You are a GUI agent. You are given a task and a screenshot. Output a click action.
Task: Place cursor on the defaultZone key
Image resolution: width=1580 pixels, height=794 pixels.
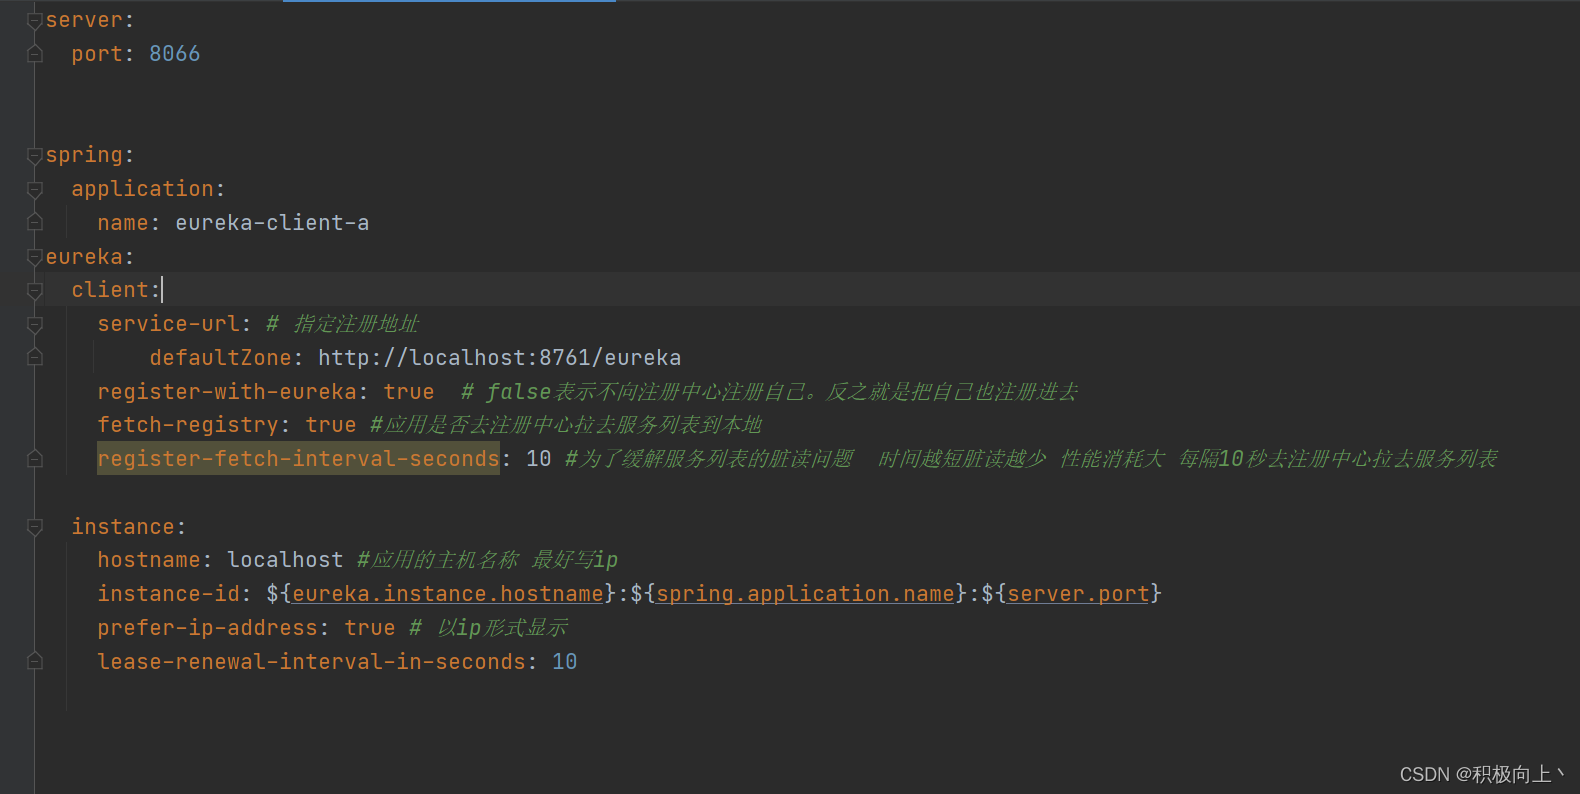(220, 358)
